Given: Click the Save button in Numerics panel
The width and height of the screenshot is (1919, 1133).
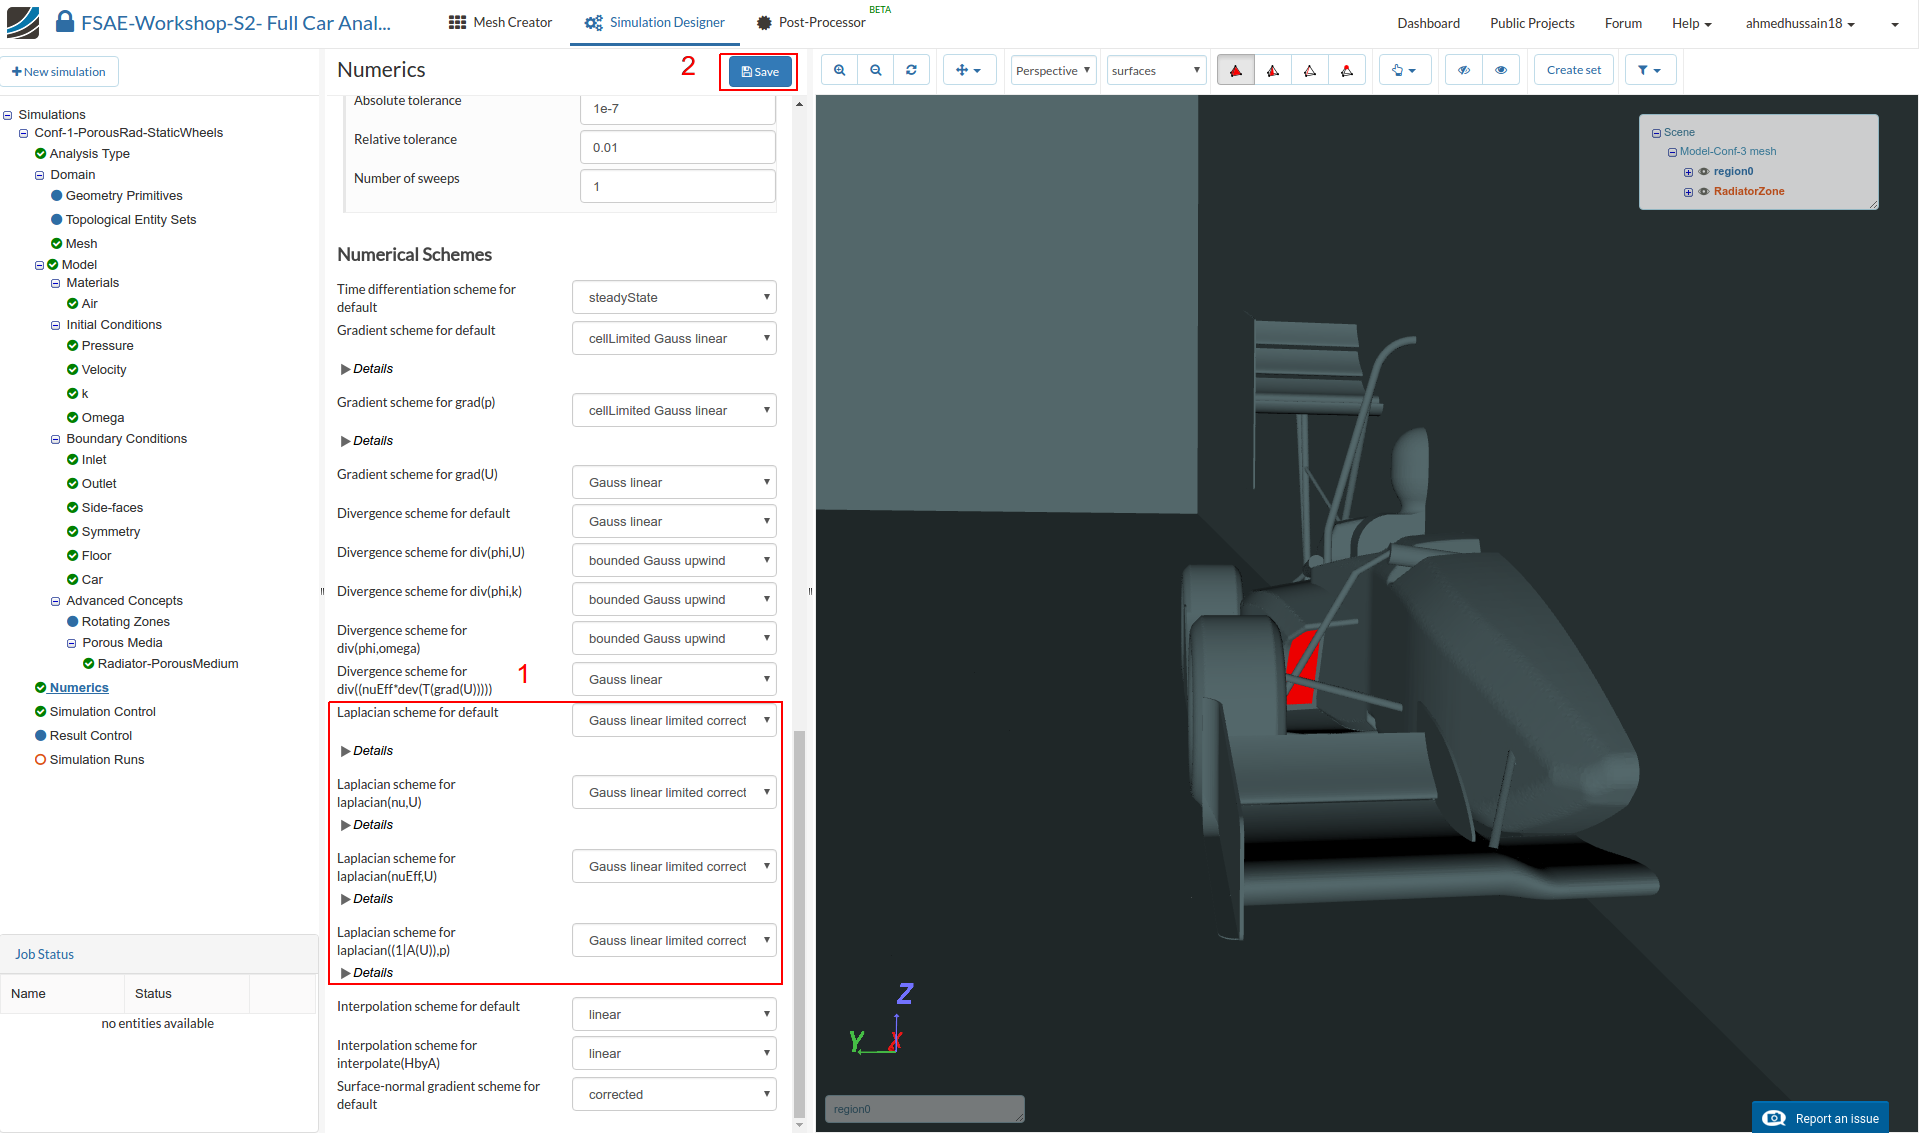Looking at the screenshot, I should (758, 70).
